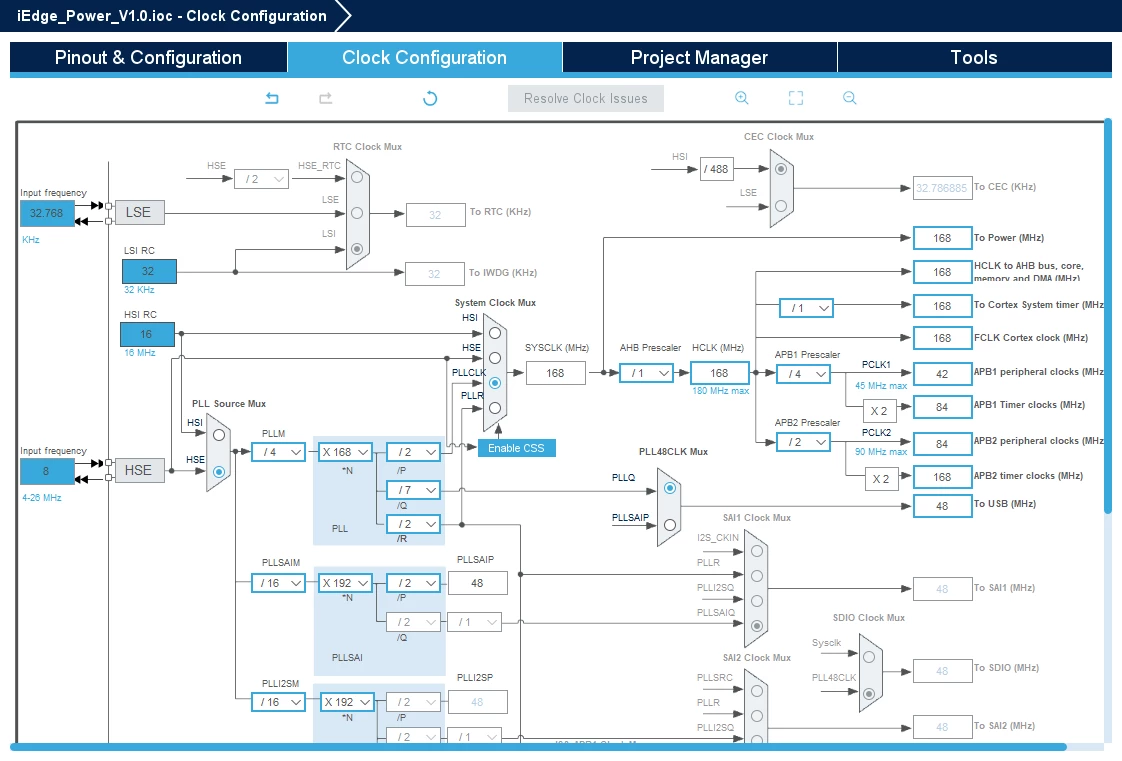Select PLLR in System Clock Mux
The height and width of the screenshot is (761, 1122).
(494, 408)
